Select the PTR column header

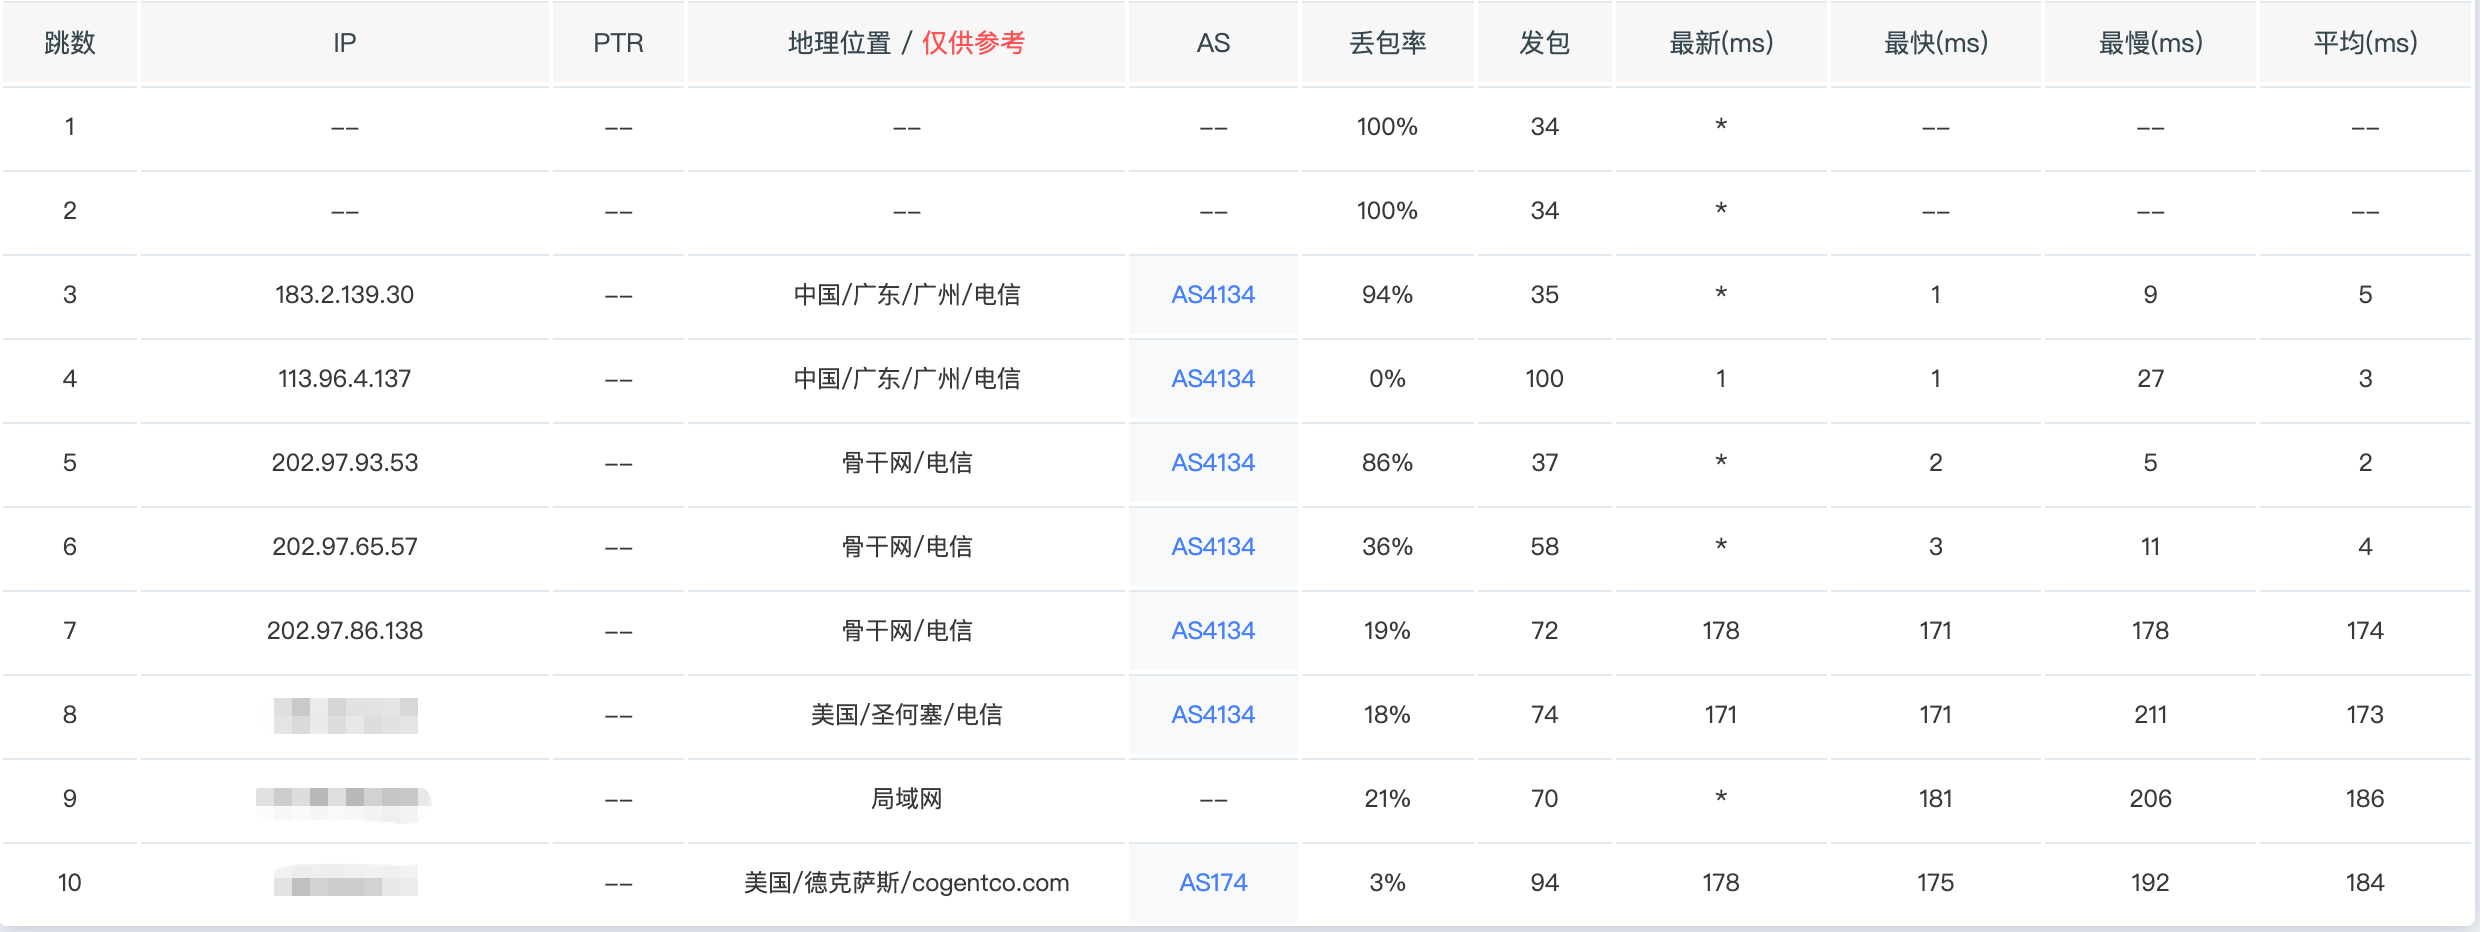(618, 43)
